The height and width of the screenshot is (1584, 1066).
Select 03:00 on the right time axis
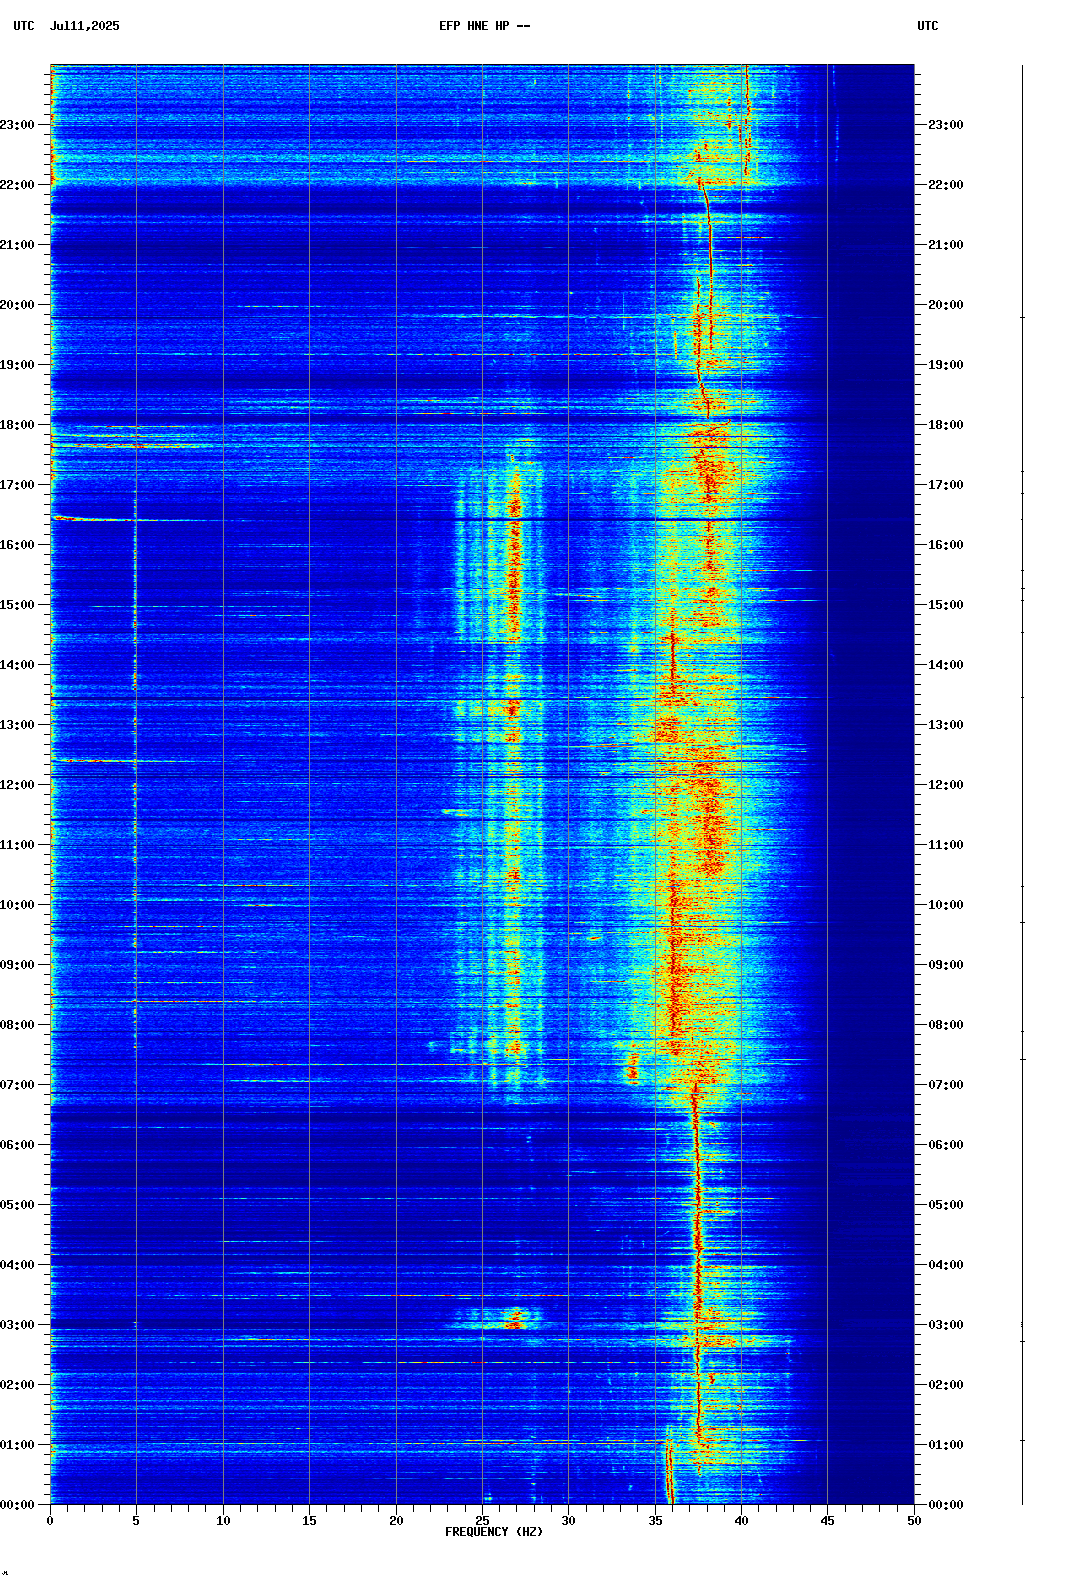946,1325
